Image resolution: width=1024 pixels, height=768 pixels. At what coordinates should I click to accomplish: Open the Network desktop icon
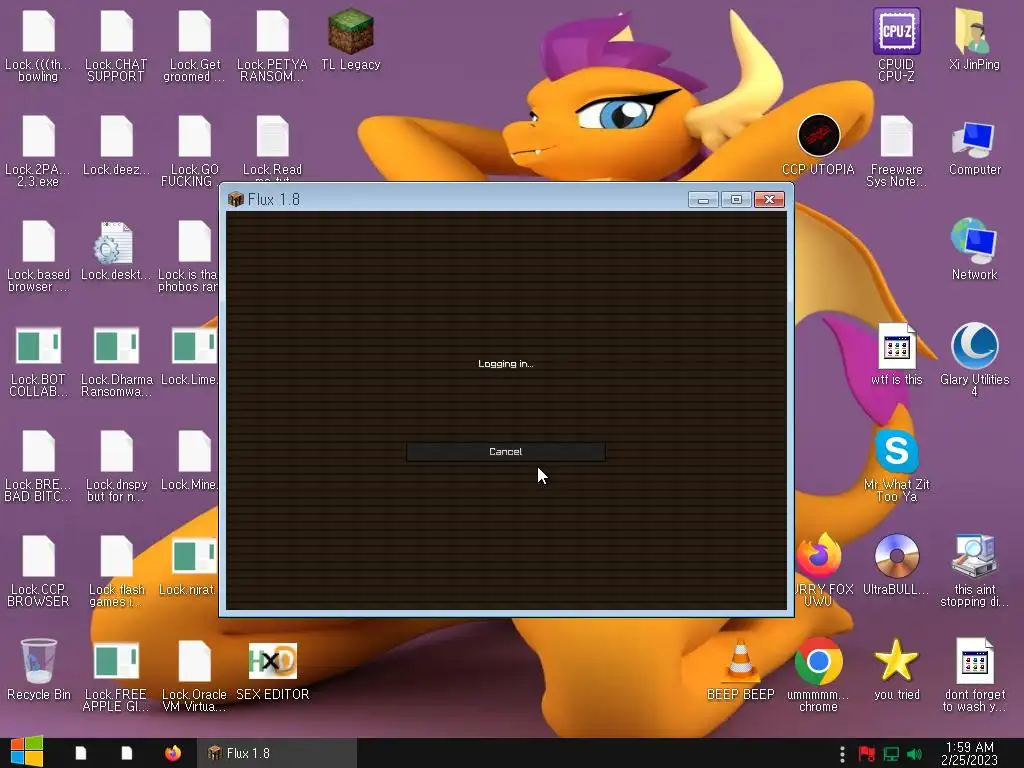coord(974,250)
